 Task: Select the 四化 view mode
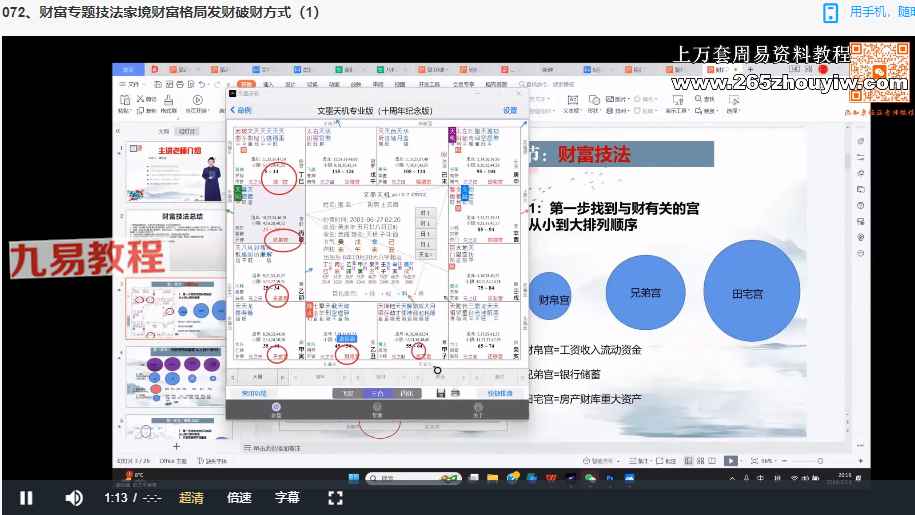405,393
